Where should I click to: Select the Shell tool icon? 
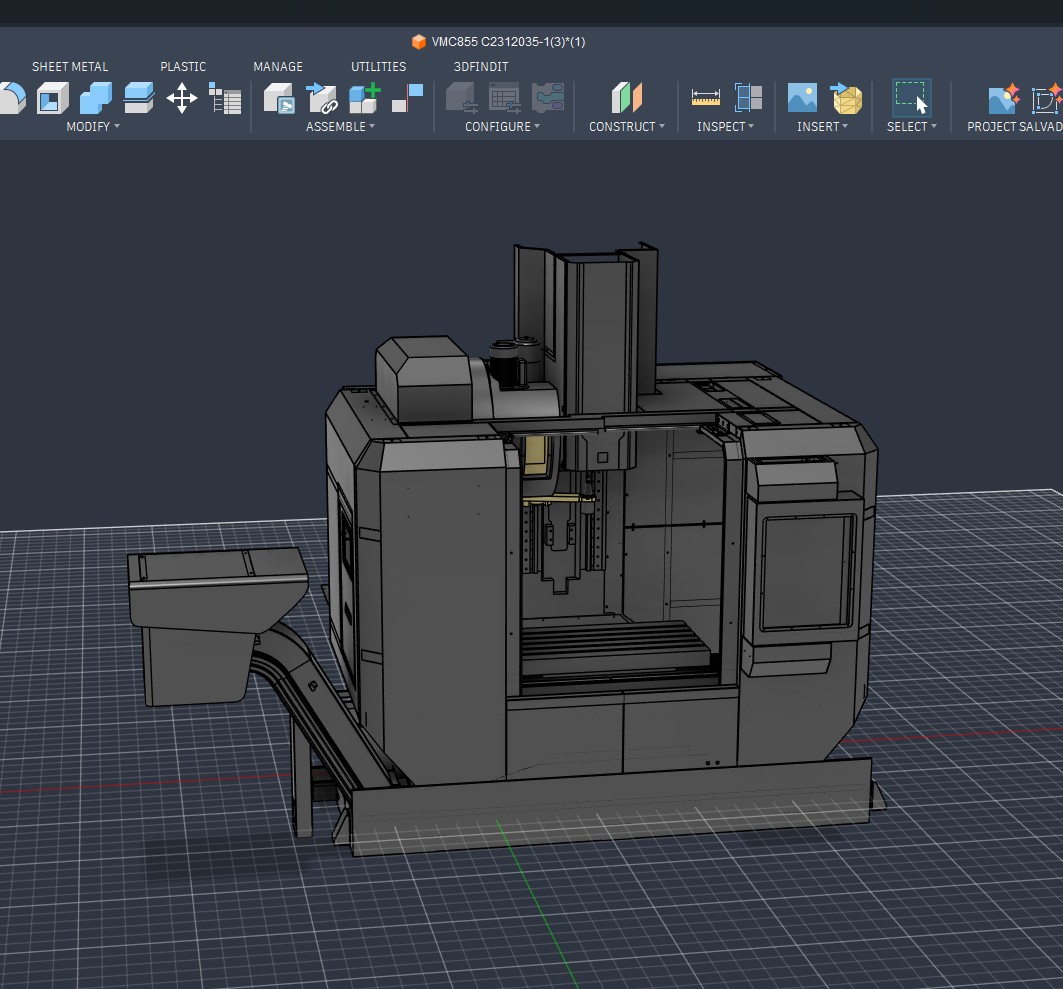point(53,98)
